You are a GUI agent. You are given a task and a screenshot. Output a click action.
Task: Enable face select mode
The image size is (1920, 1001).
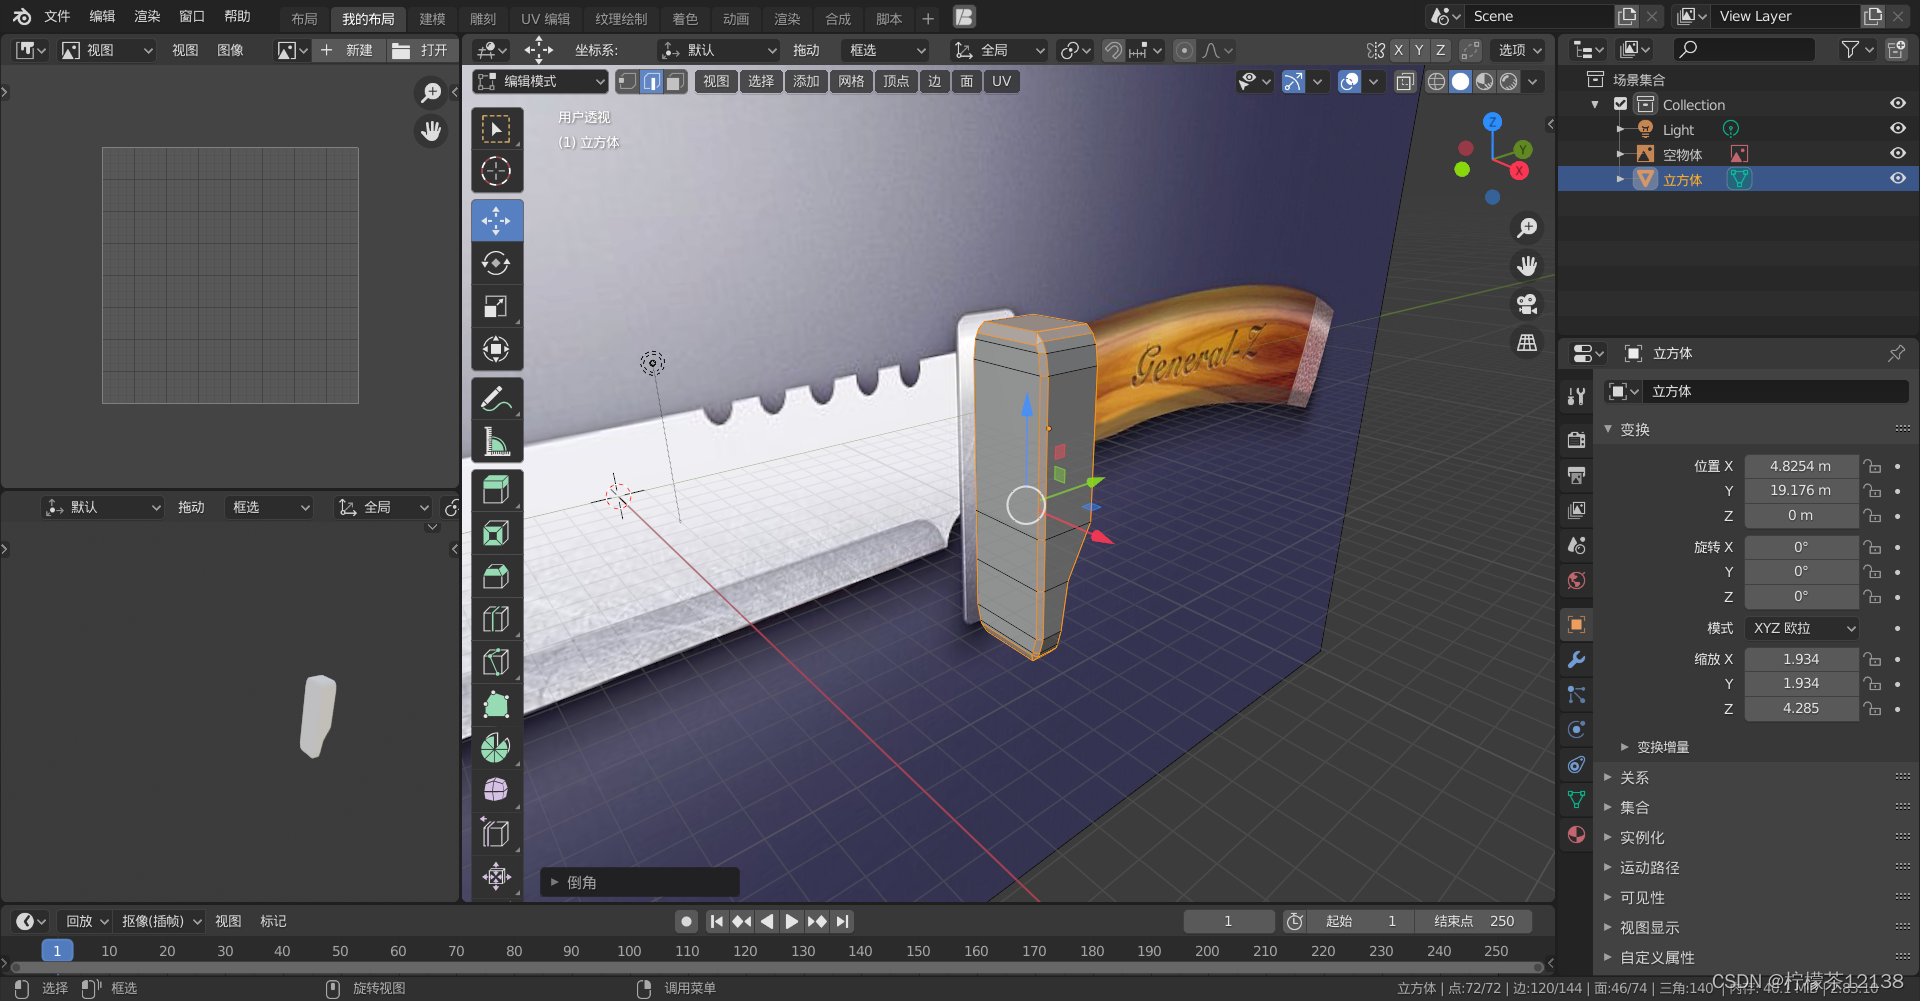click(676, 81)
